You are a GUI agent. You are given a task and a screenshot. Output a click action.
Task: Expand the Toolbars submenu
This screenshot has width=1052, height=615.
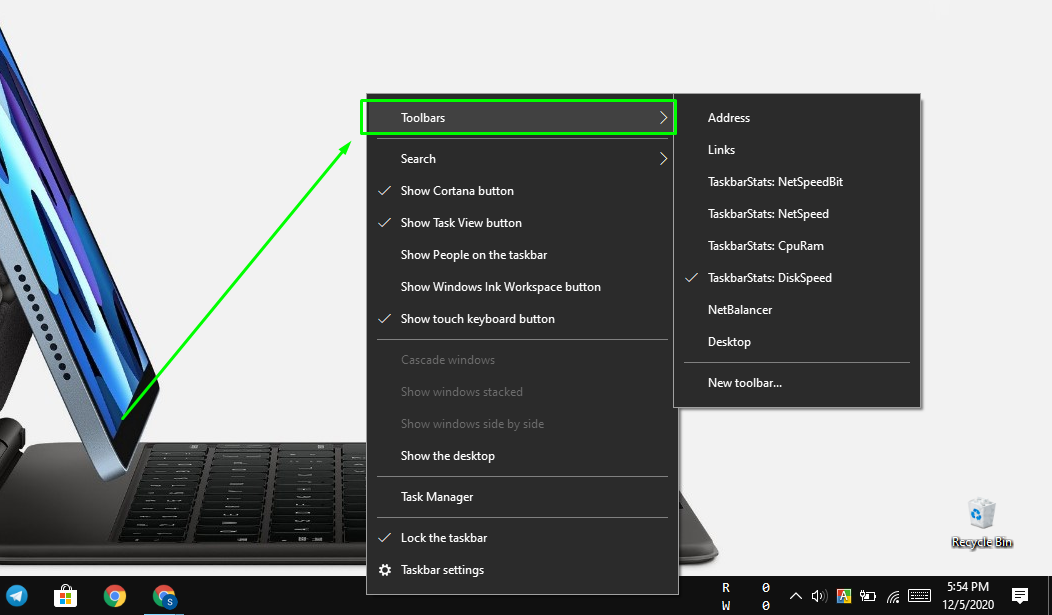click(x=518, y=118)
